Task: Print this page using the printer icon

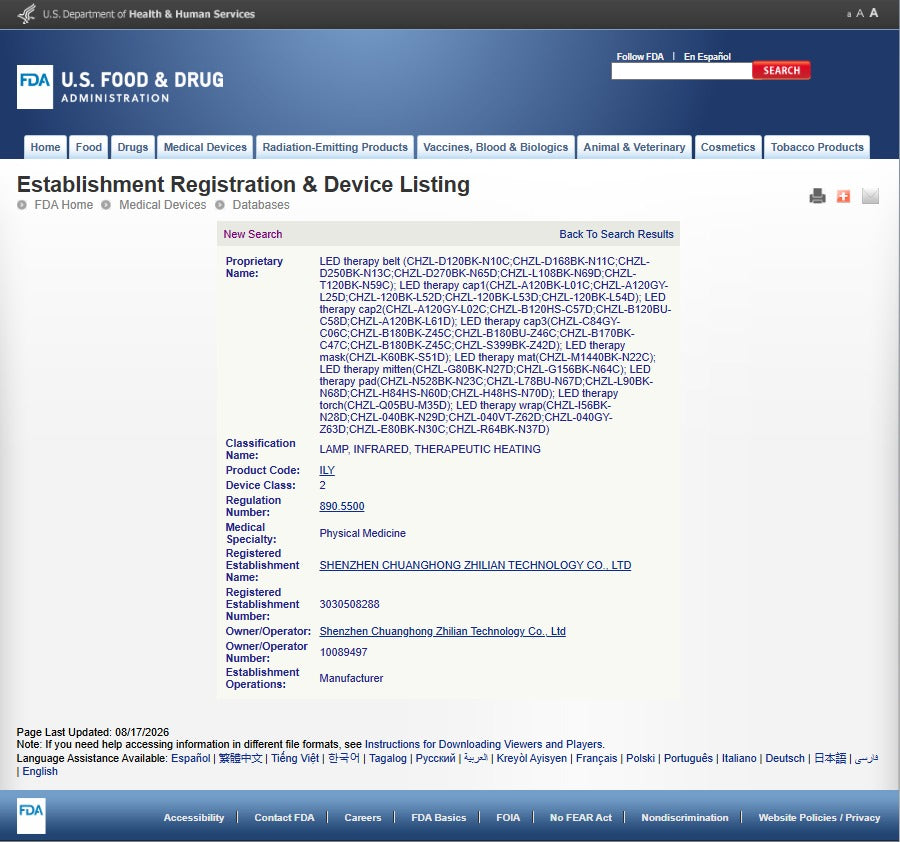Action: (817, 196)
